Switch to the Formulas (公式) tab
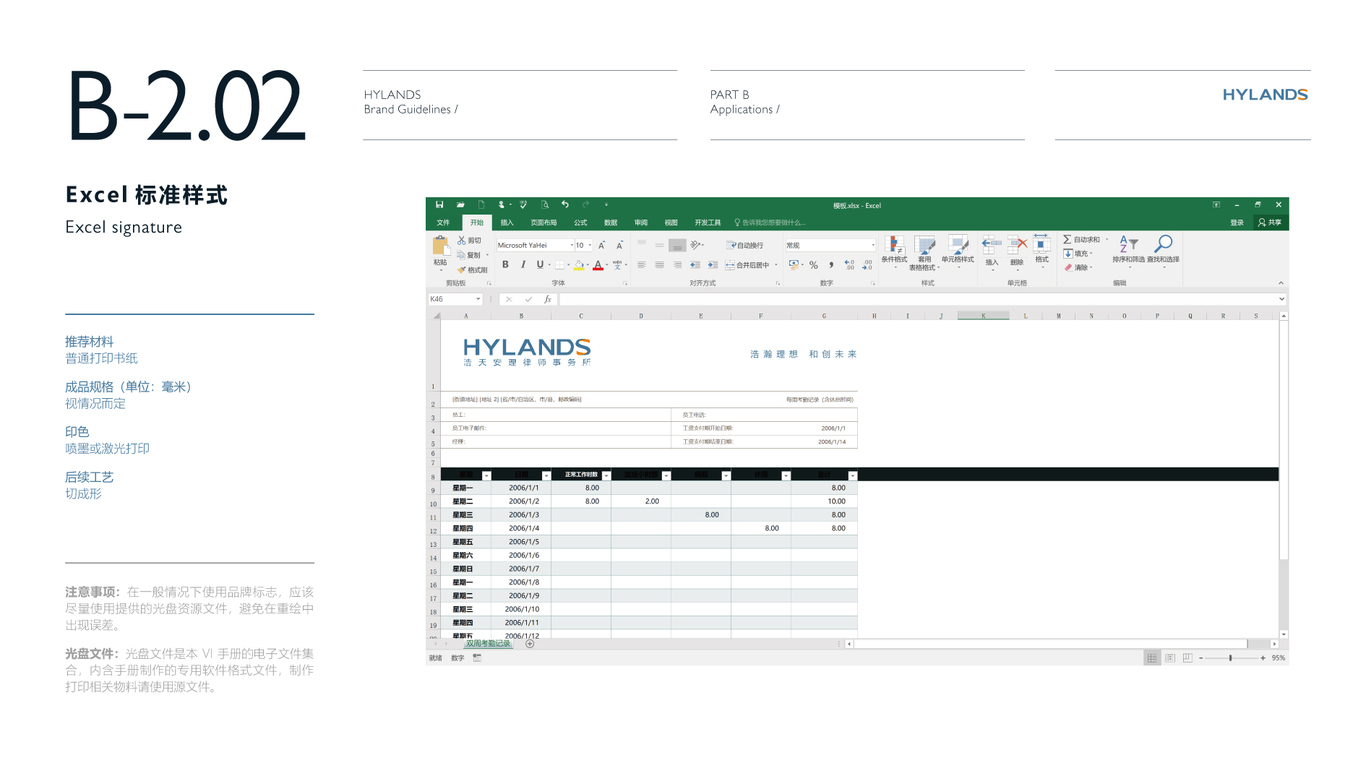 (580, 223)
